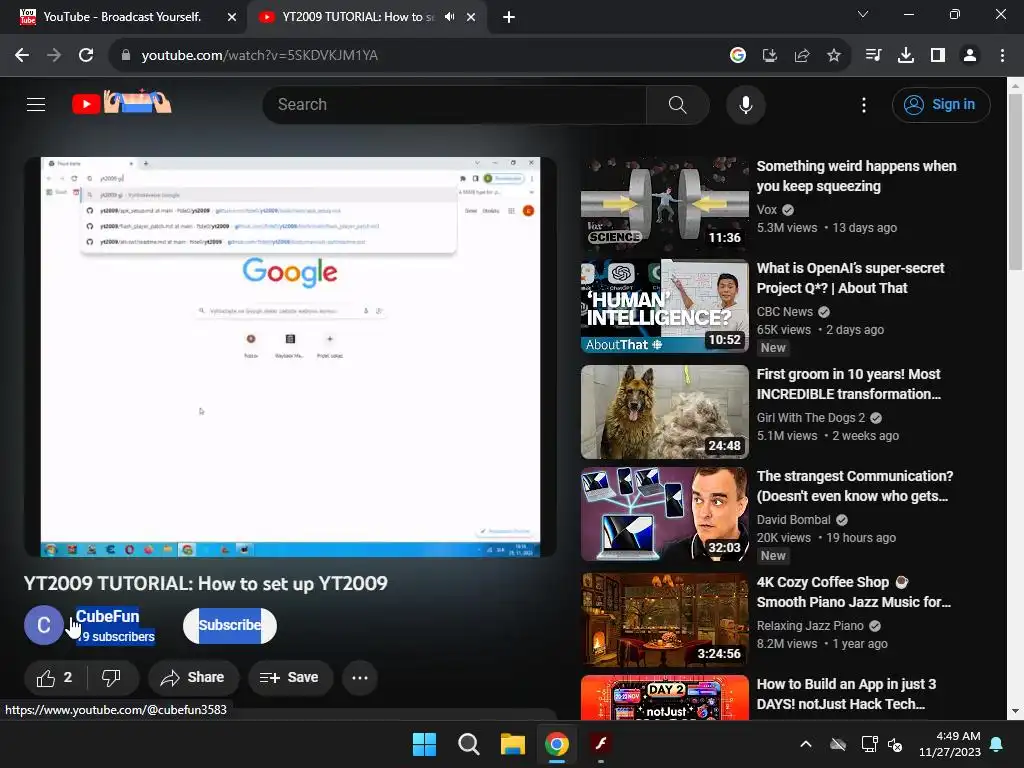The width and height of the screenshot is (1024, 768).
Task: Start voice search with microphone icon
Action: coord(745,104)
